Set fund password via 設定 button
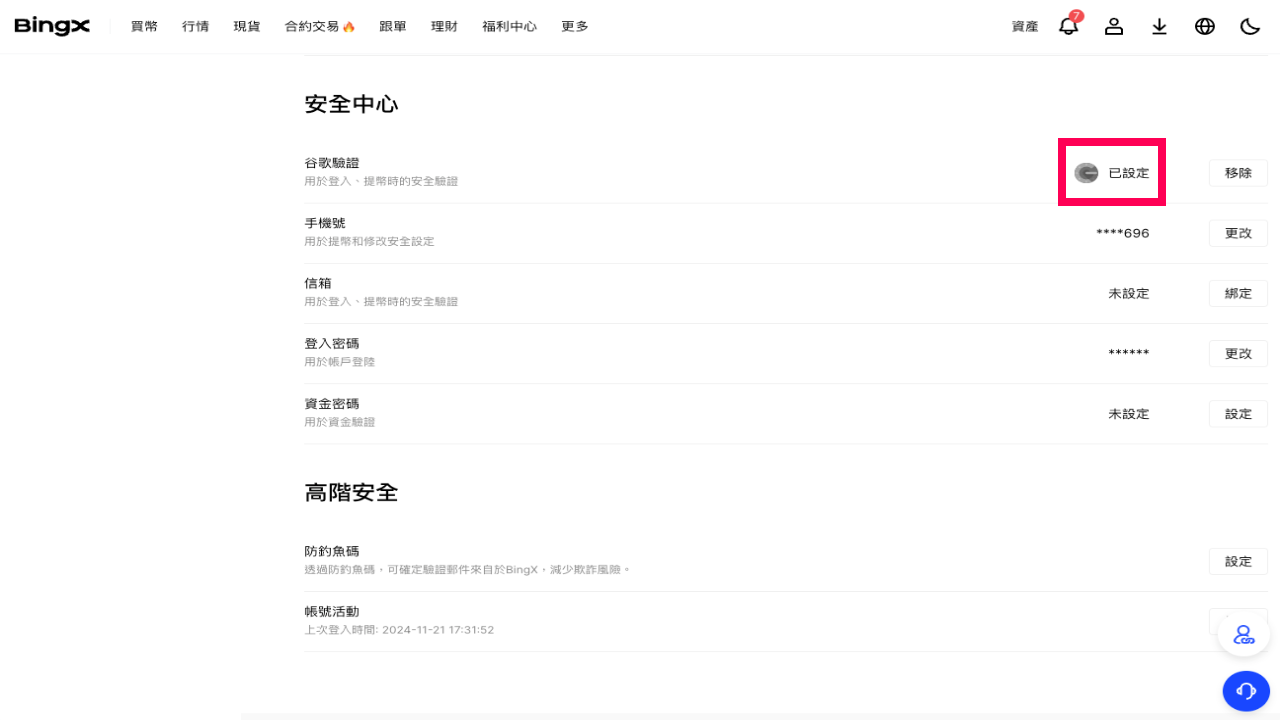This screenshot has width=1280, height=720. coord(1238,413)
